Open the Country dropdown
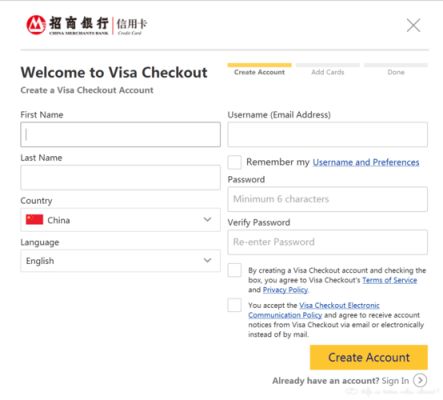 click(x=120, y=220)
